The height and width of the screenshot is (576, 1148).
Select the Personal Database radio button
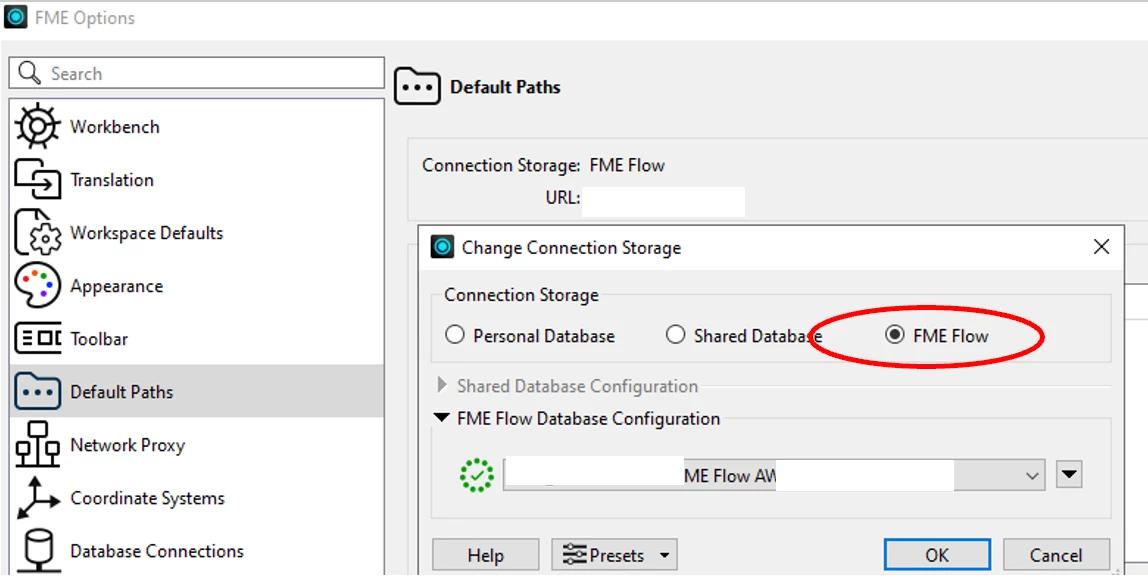click(455, 336)
